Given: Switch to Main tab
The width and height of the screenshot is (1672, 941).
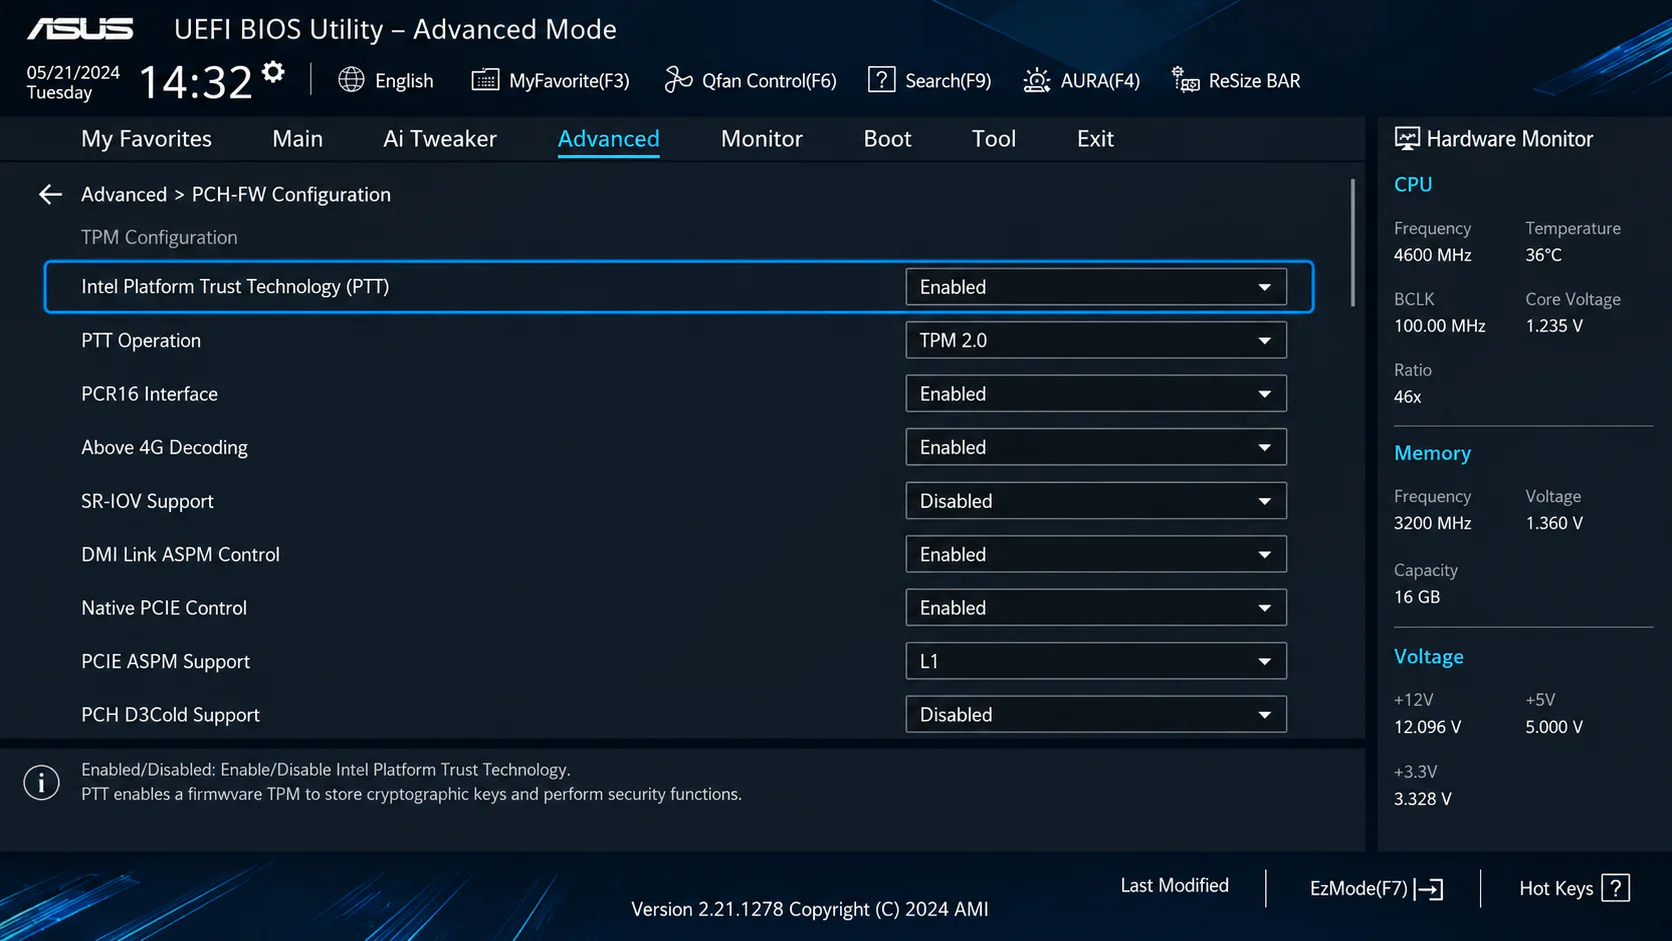Looking at the screenshot, I should click(x=297, y=139).
